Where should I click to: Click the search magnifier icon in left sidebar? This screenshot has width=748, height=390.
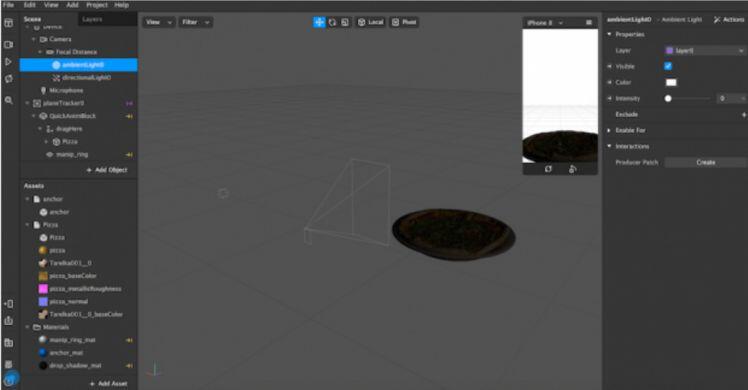(x=9, y=100)
